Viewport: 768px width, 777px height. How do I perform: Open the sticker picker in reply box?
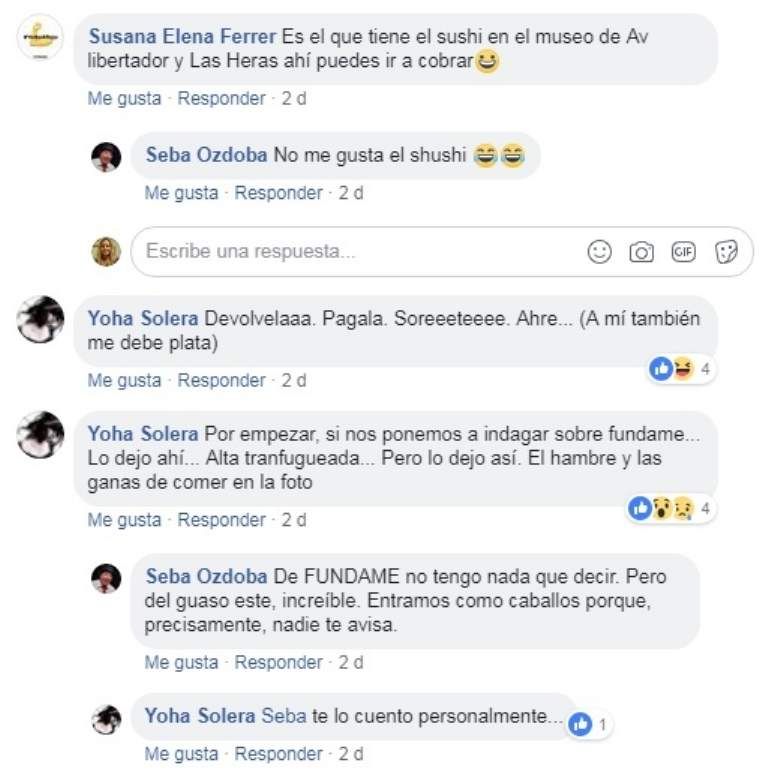(726, 252)
